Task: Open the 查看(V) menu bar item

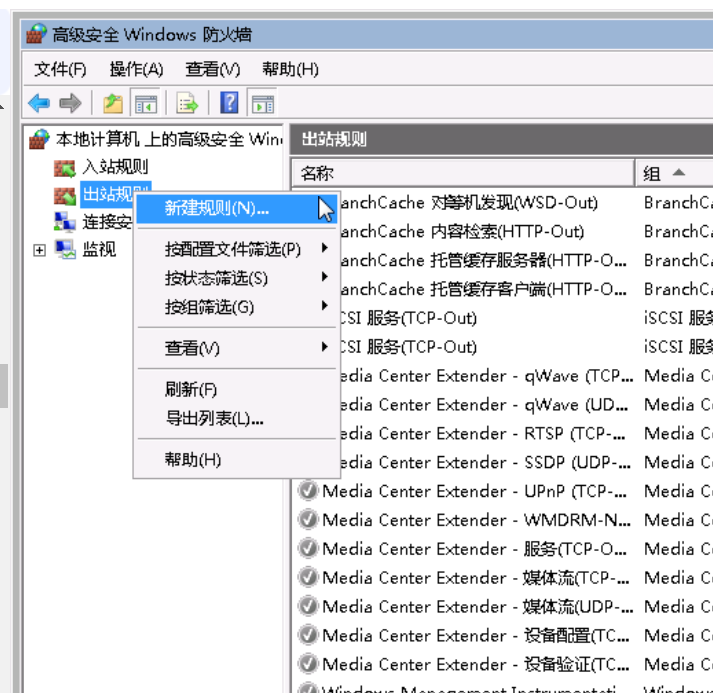Action: coord(213,70)
